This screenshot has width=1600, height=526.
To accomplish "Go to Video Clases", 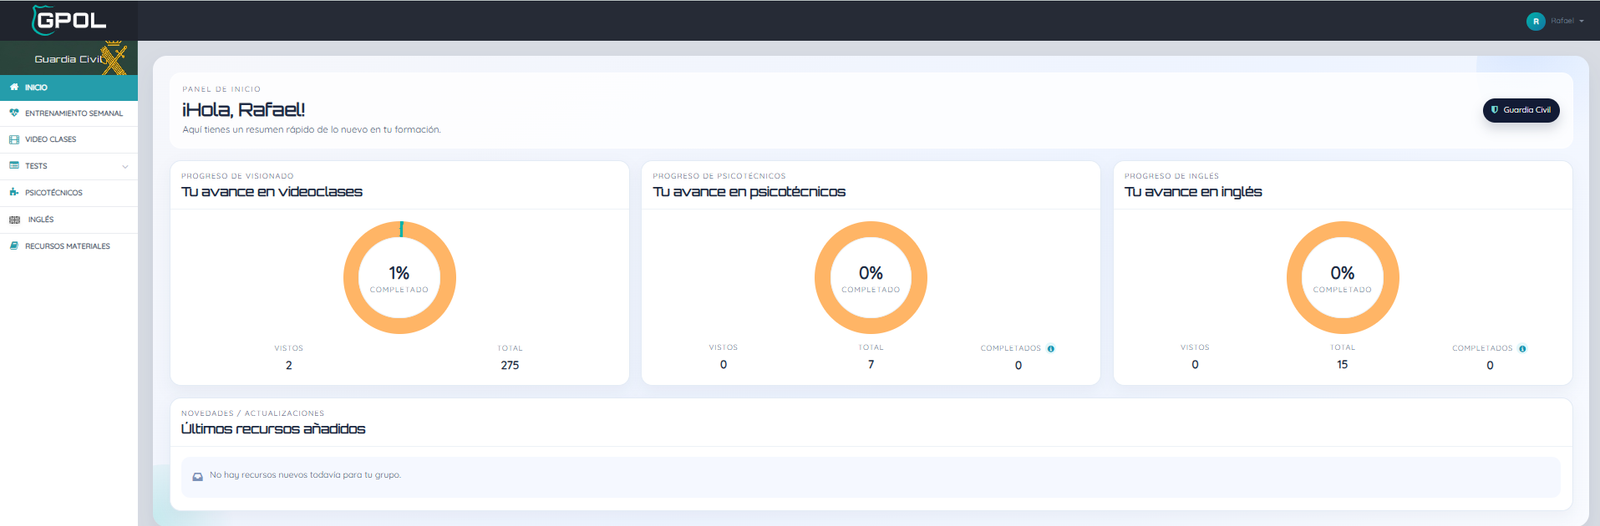I will coord(69,140).
